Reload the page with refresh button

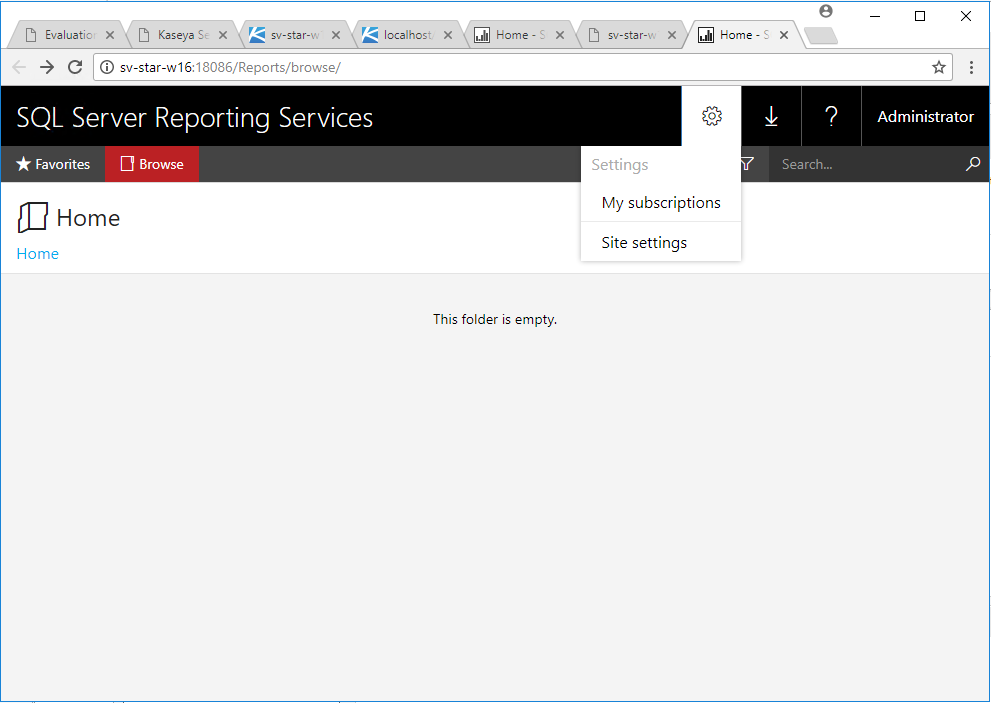click(x=75, y=67)
